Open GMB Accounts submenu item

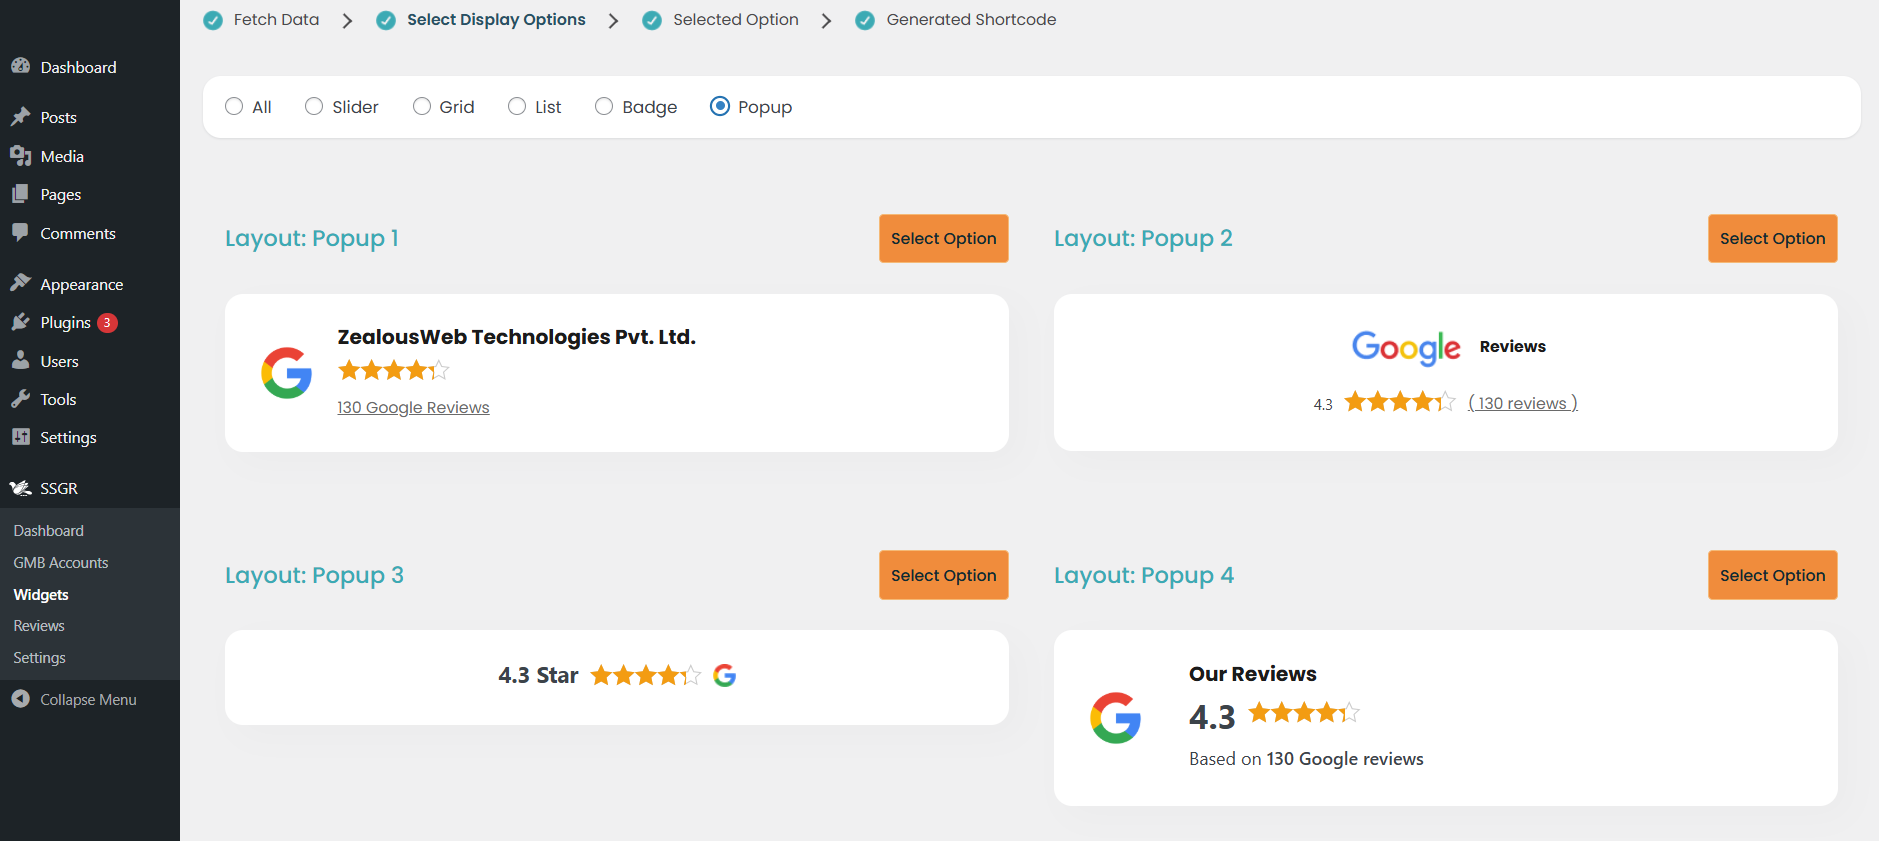pyautogui.click(x=61, y=563)
